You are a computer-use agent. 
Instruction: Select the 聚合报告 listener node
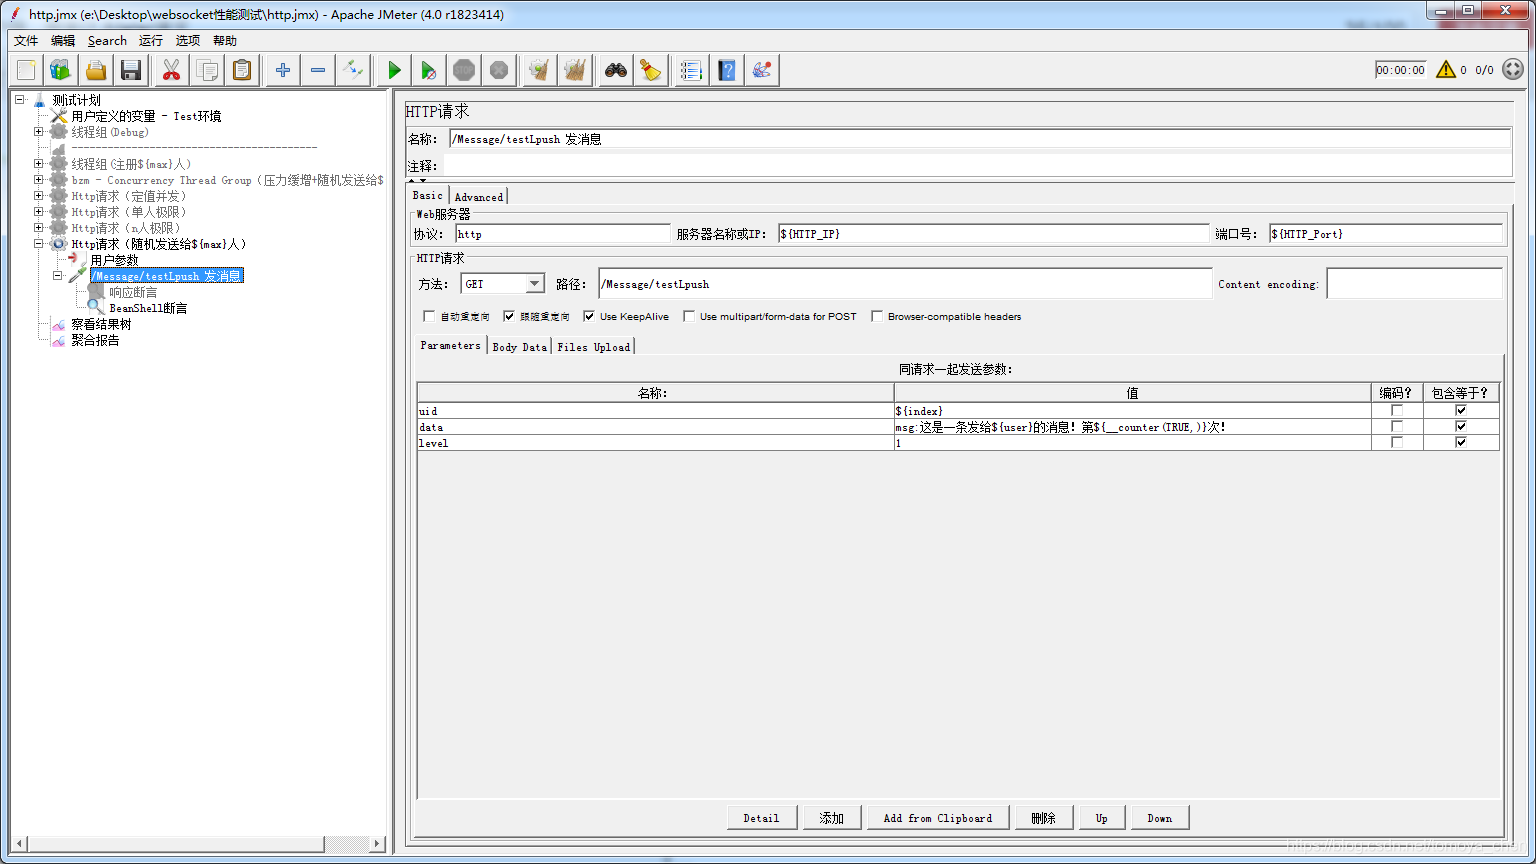point(95,340)
